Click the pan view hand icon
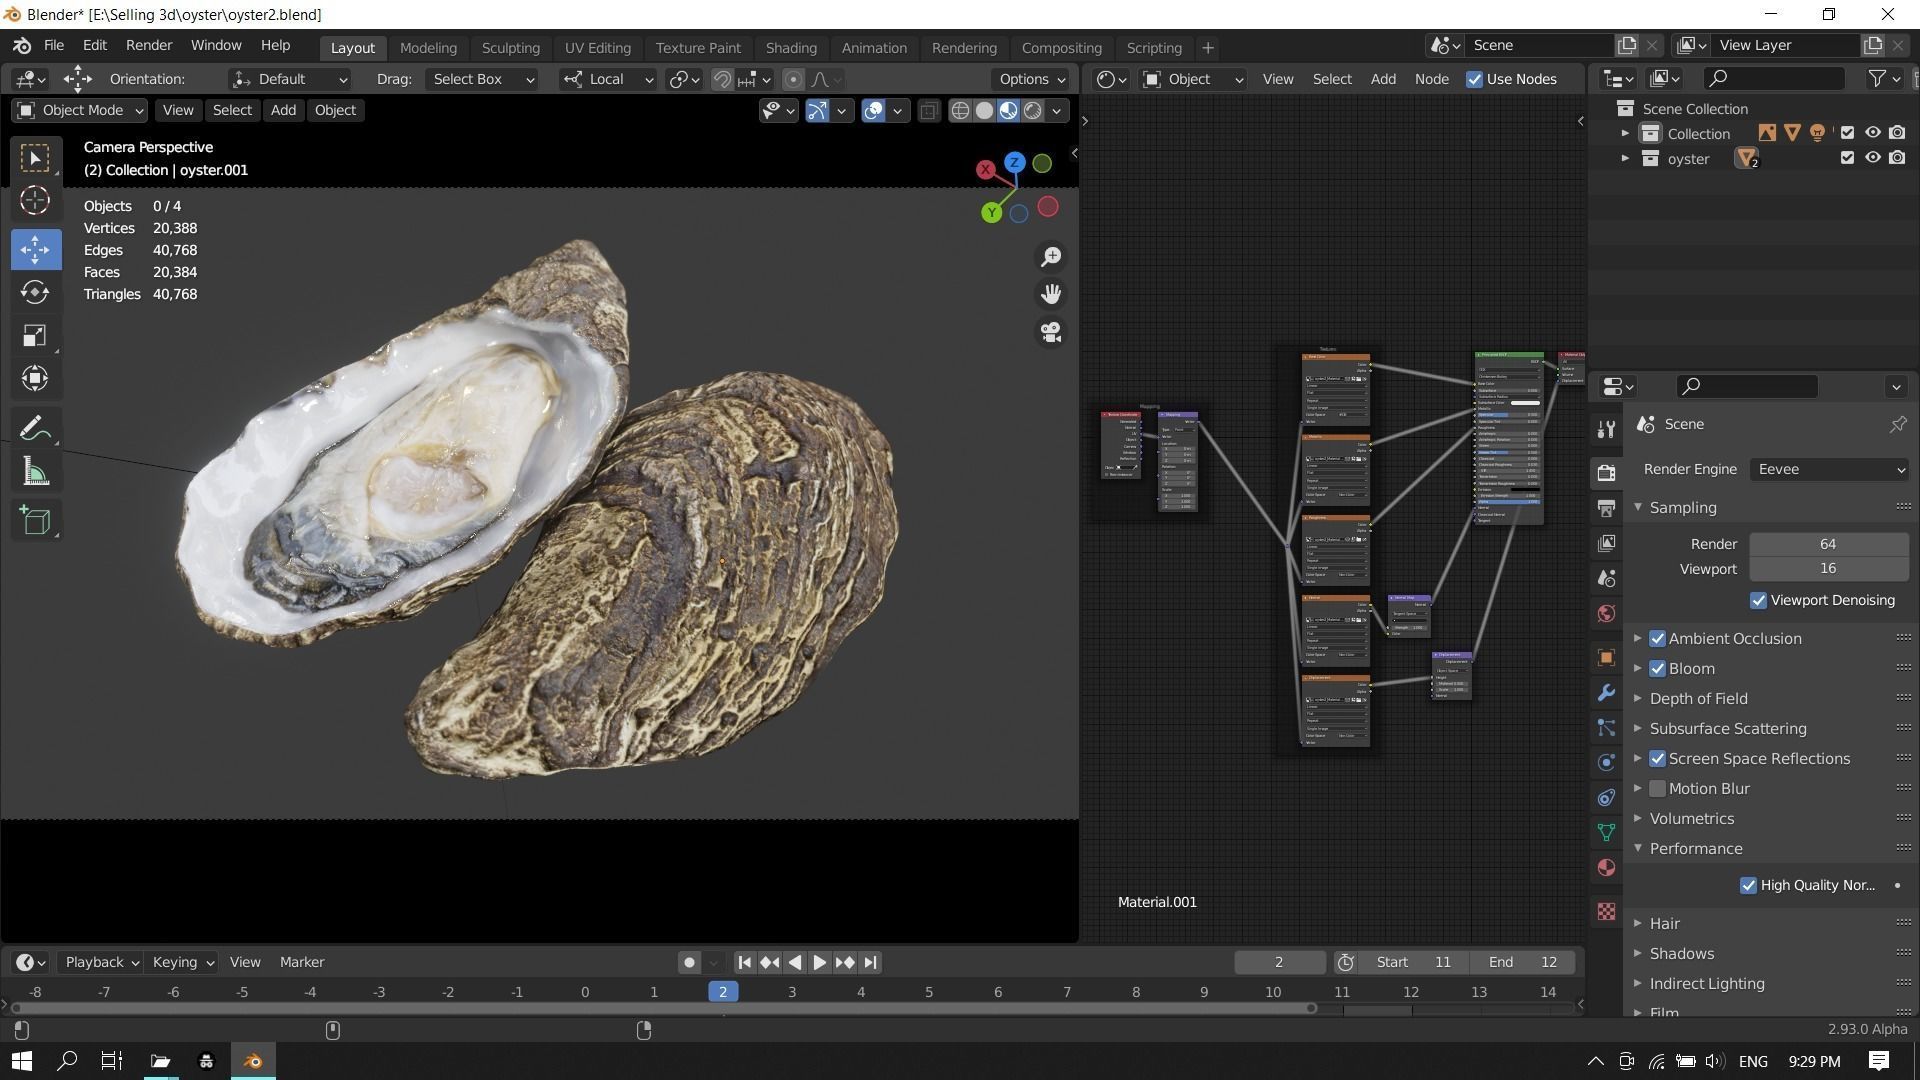Screen dimensions: 1920x1080 coord(1051,294)
